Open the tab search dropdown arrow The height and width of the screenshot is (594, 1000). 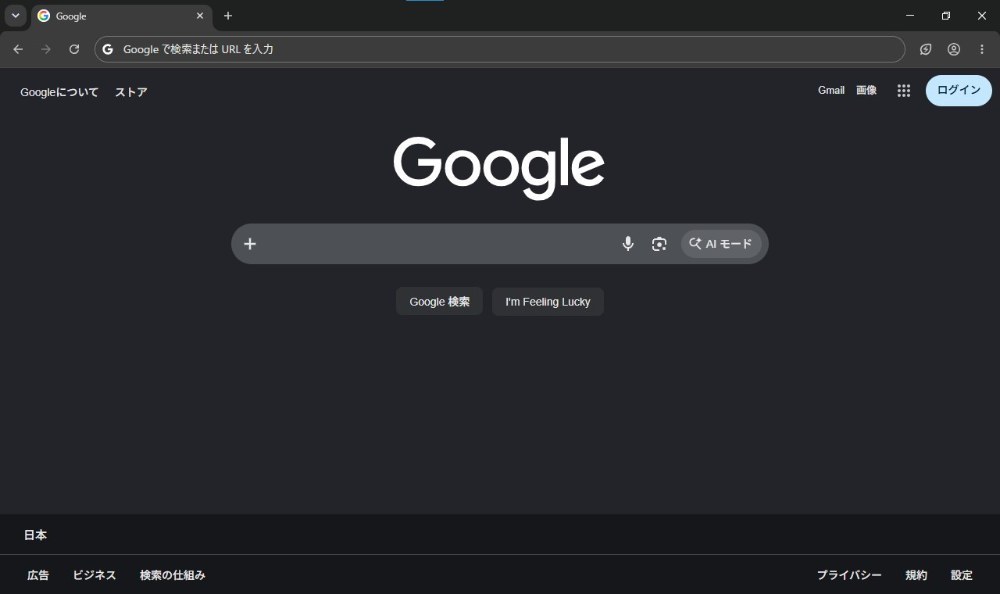15,16
